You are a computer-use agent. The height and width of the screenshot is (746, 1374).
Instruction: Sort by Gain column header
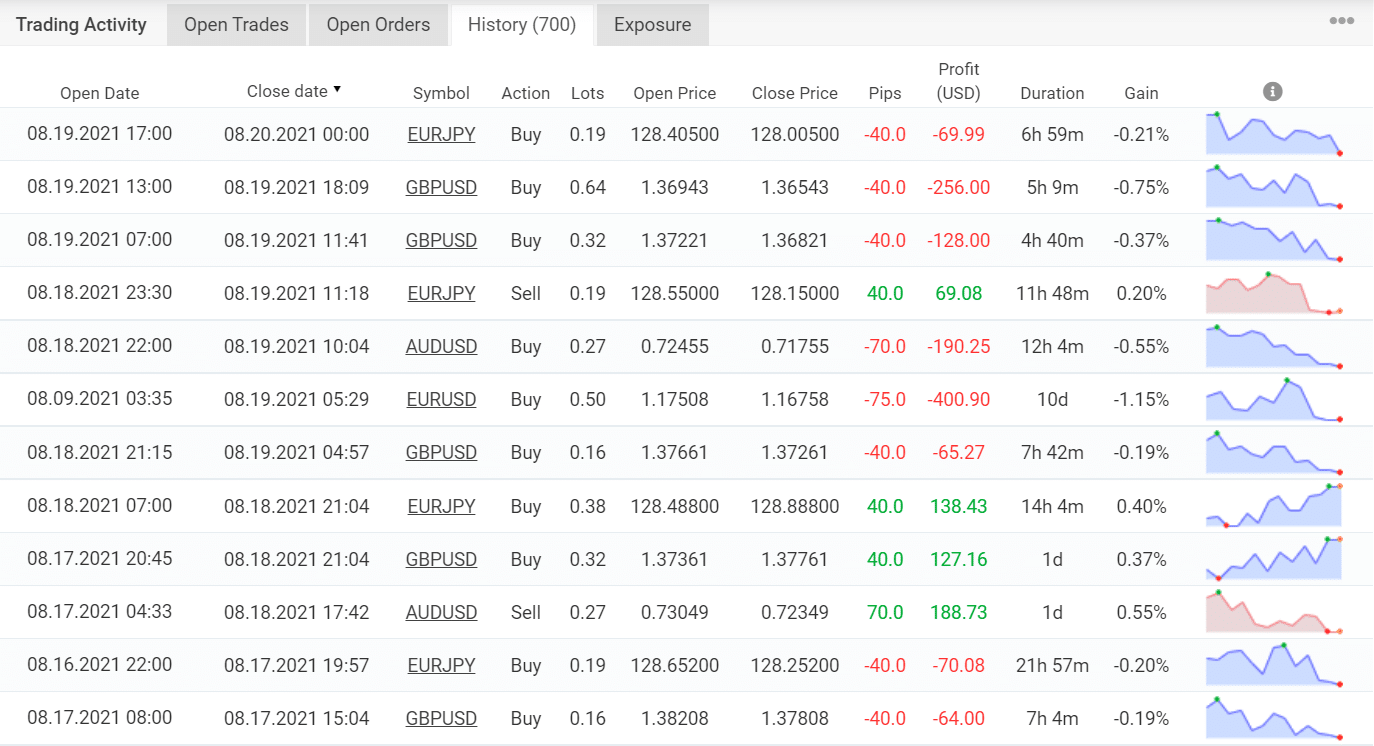point(1141,93)
